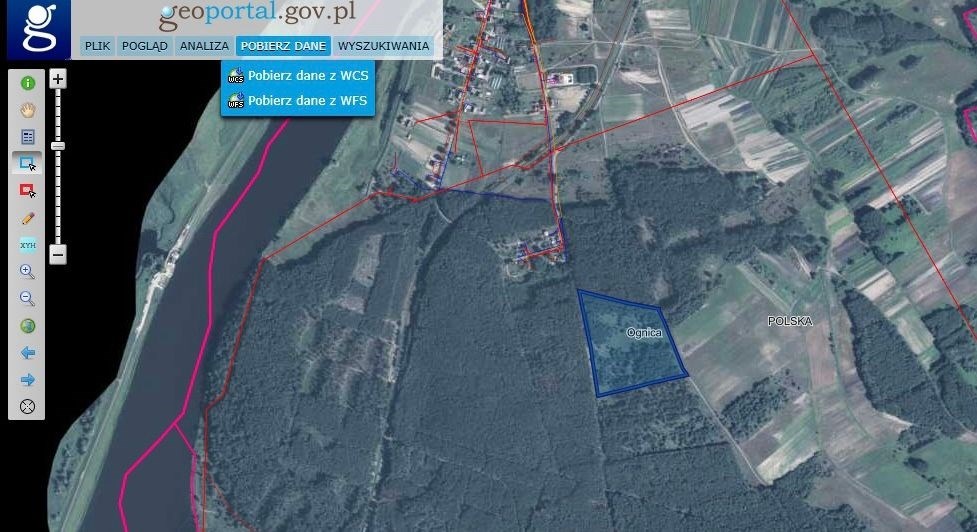Click the green info icon
The width and height of the screenshot is (977, 532).
click(x=27, y=83)
